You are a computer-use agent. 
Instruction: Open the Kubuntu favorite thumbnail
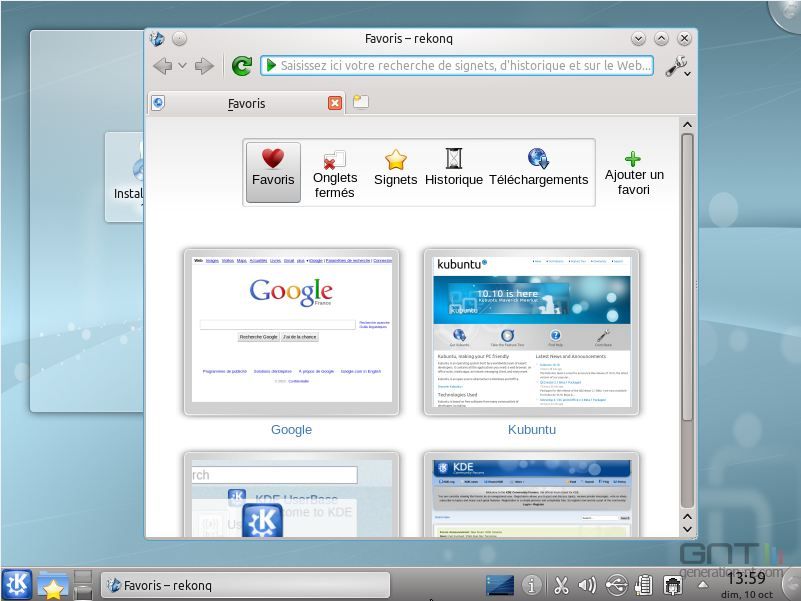(531, 332)
